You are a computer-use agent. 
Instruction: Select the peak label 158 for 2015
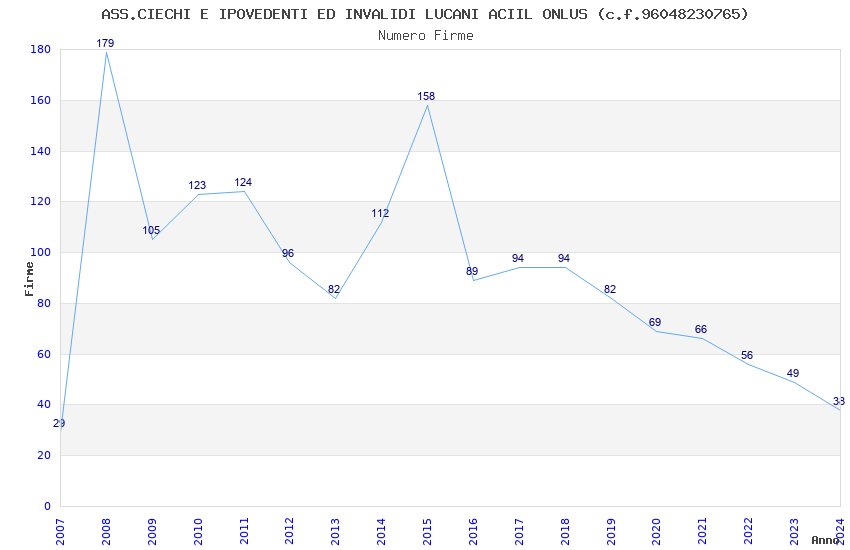(x=426, y=96)
